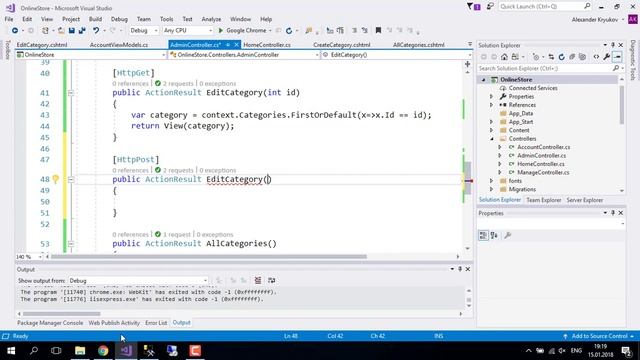Switch to the EditCategory.cshtml tab
Screen dimensions: 640x360
[x=42, y=45]
